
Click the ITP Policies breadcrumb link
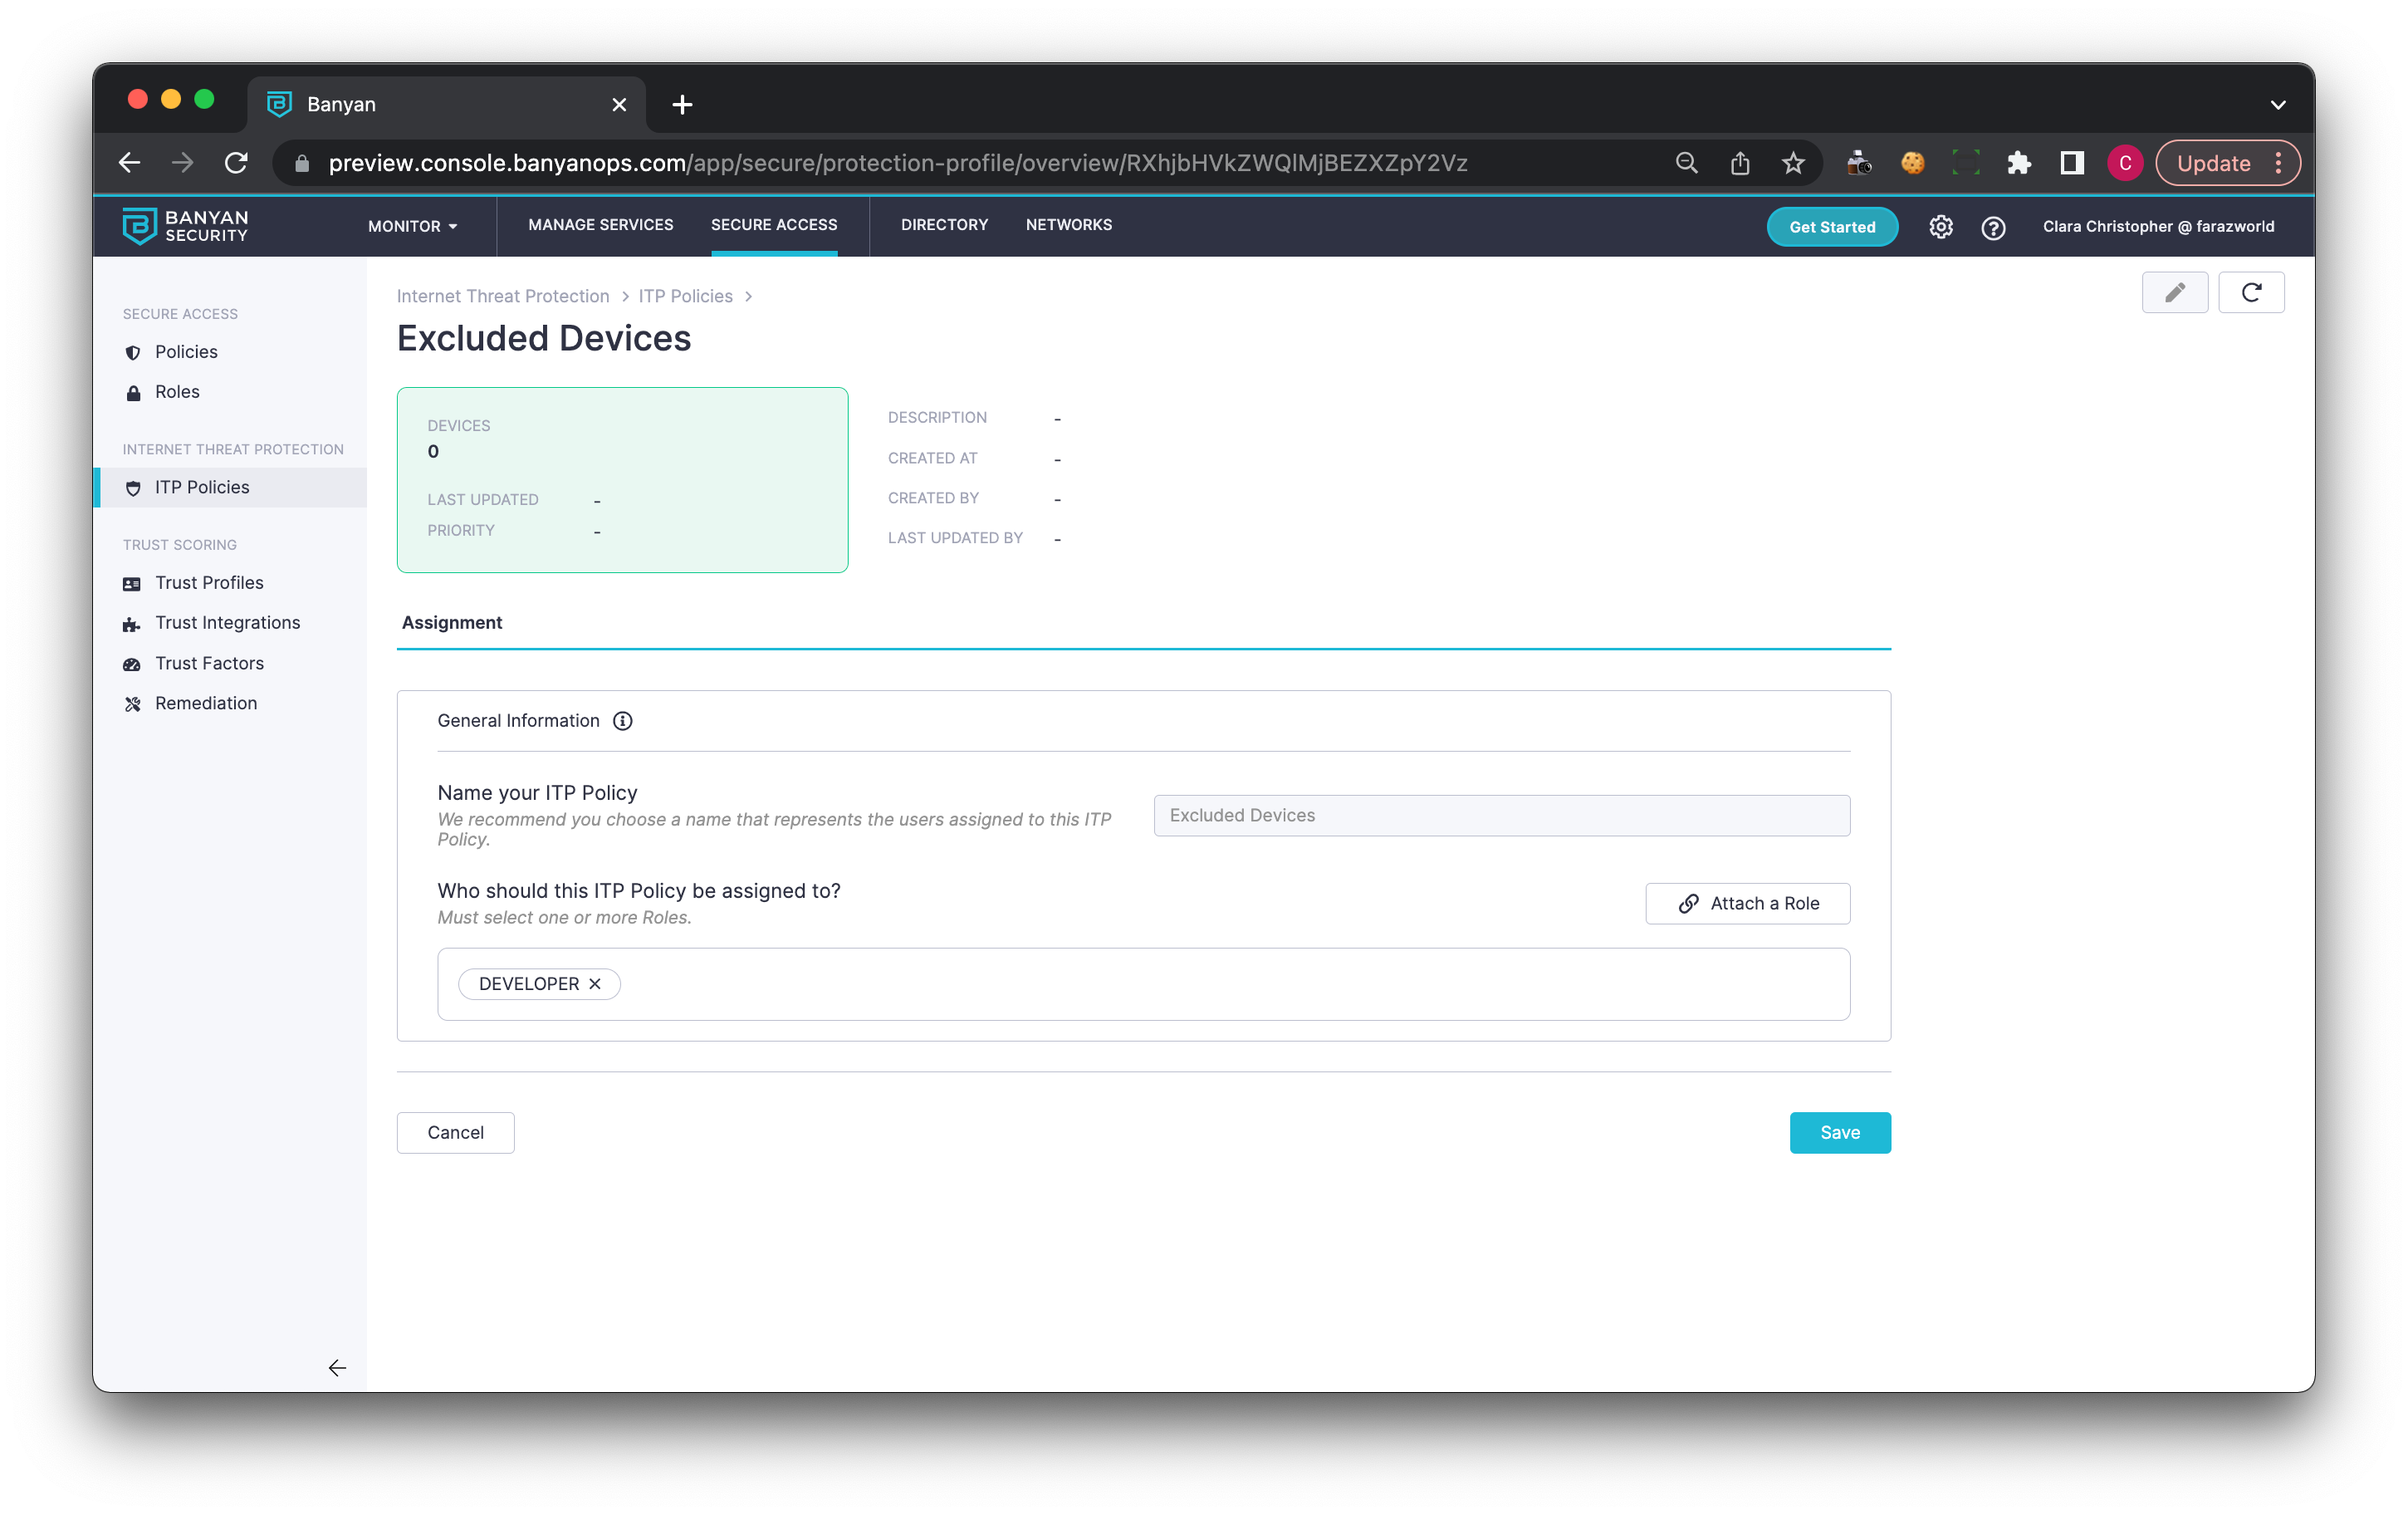(685, 296)
